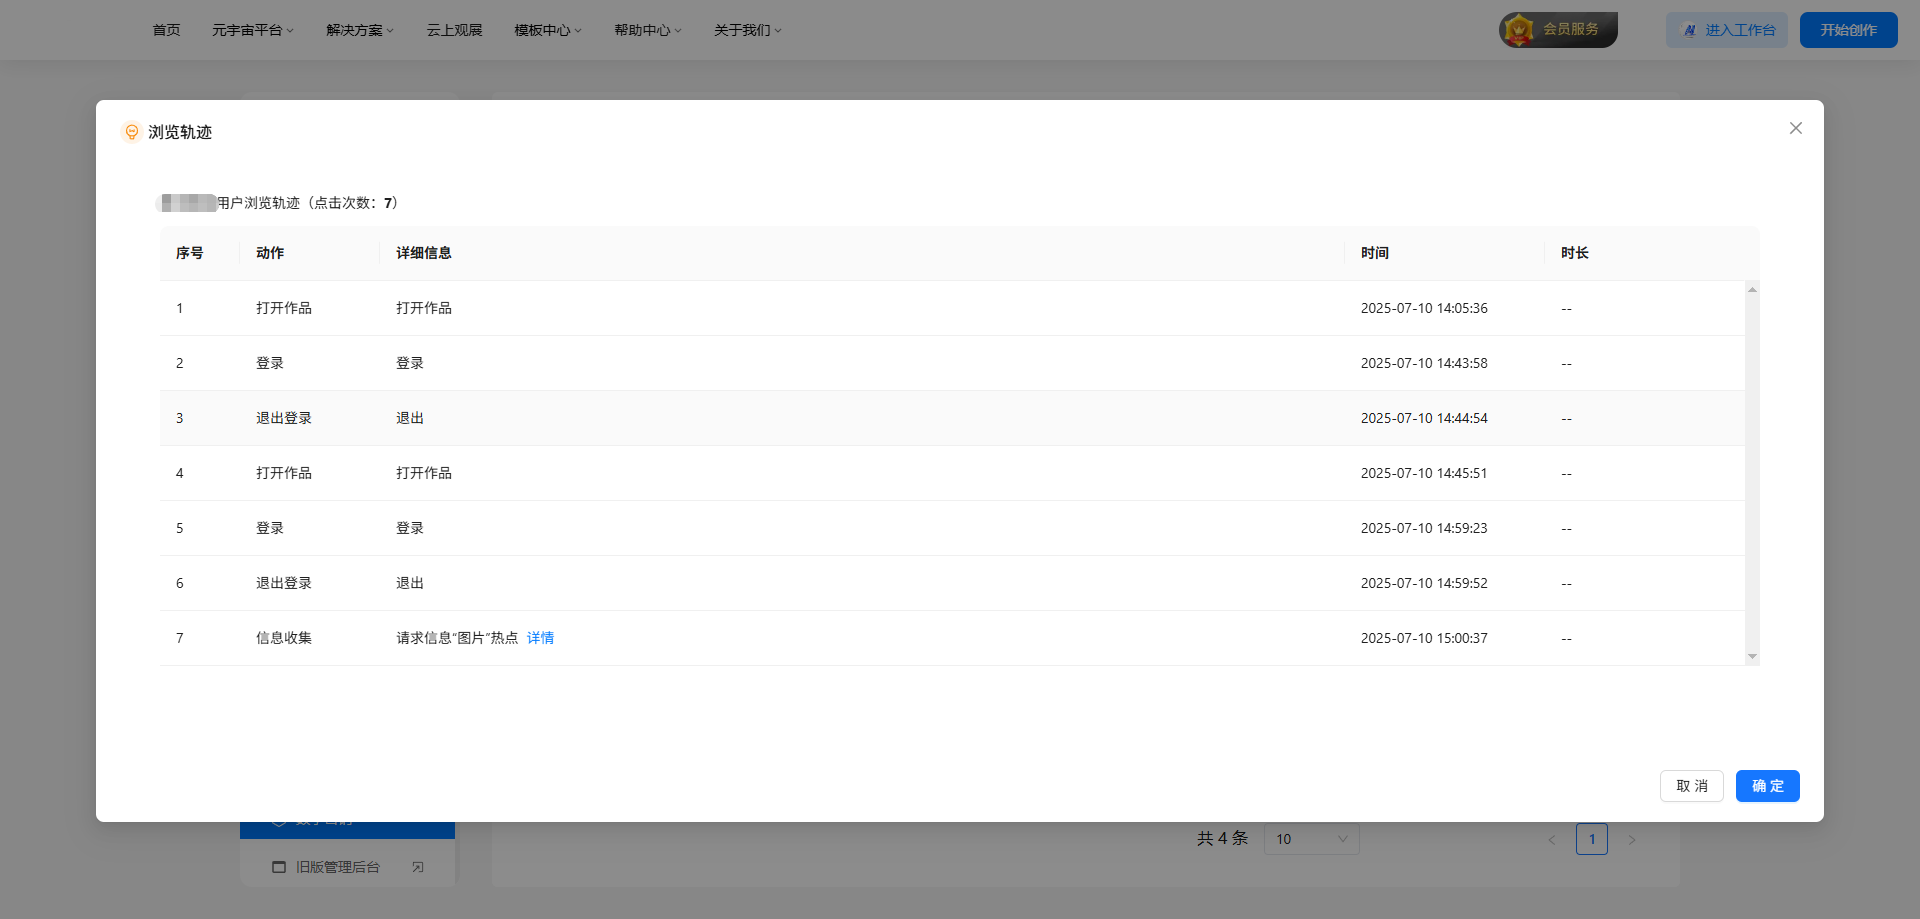Image resolution: width=1920 pixels, height=919 pixels.
Task: Open the page size dropdown showing 10
Action: pyautogui.click(x=1311, y=839)
